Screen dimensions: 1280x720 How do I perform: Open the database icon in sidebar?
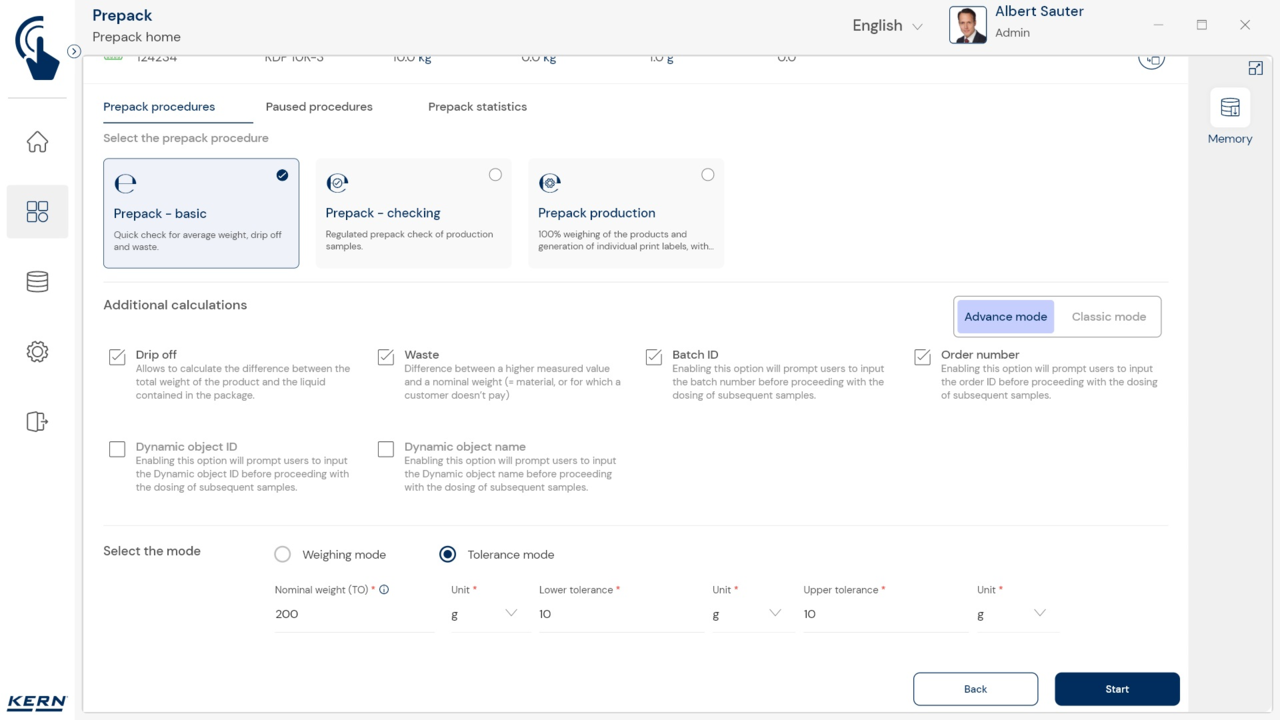37,282
